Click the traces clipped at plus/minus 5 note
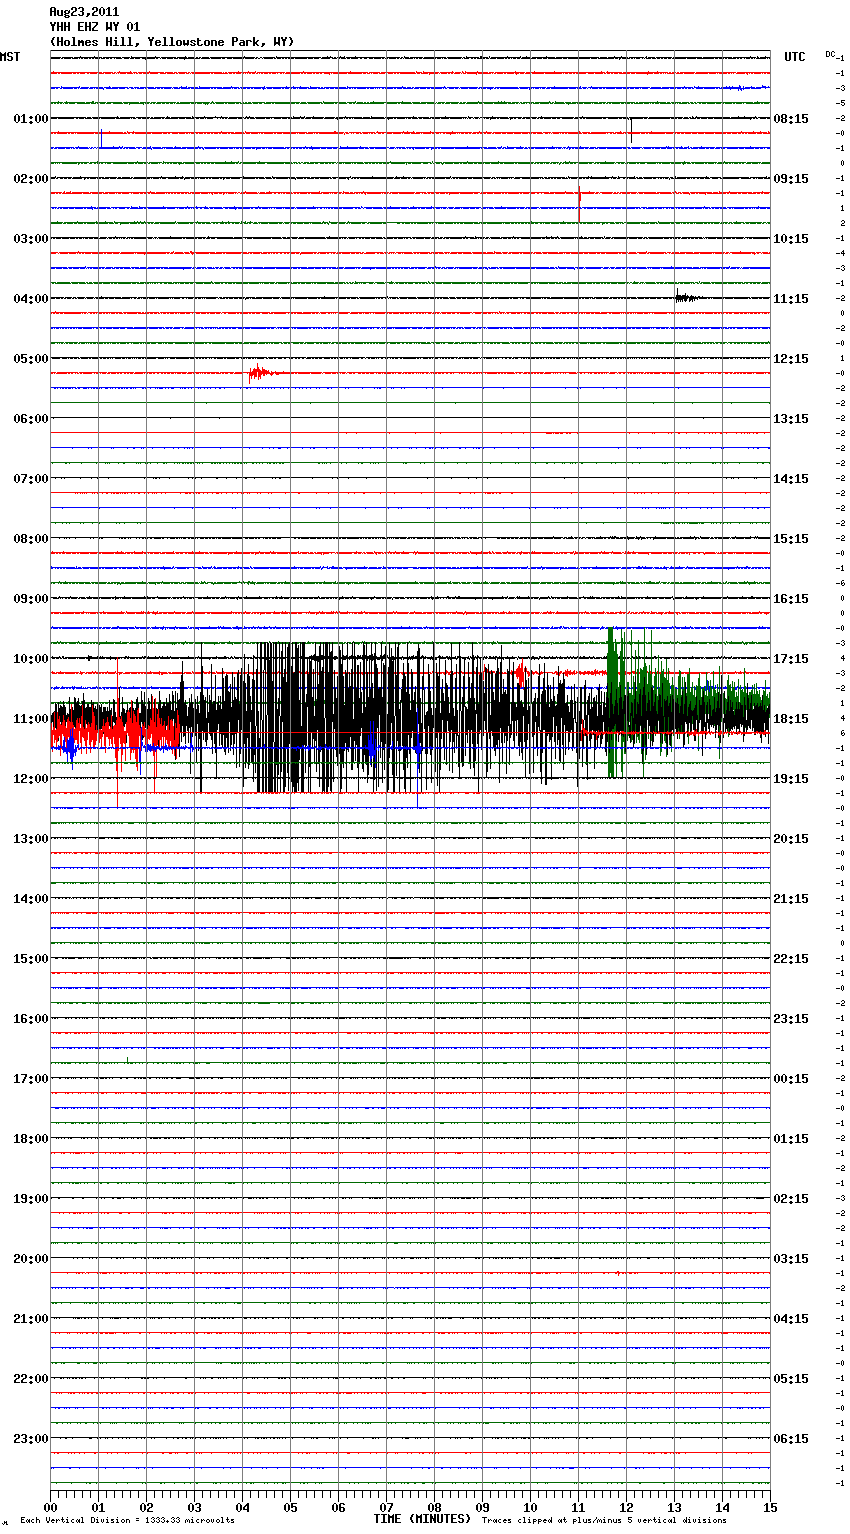This screenshot has width=850, height=1534. coord(604,1520)
